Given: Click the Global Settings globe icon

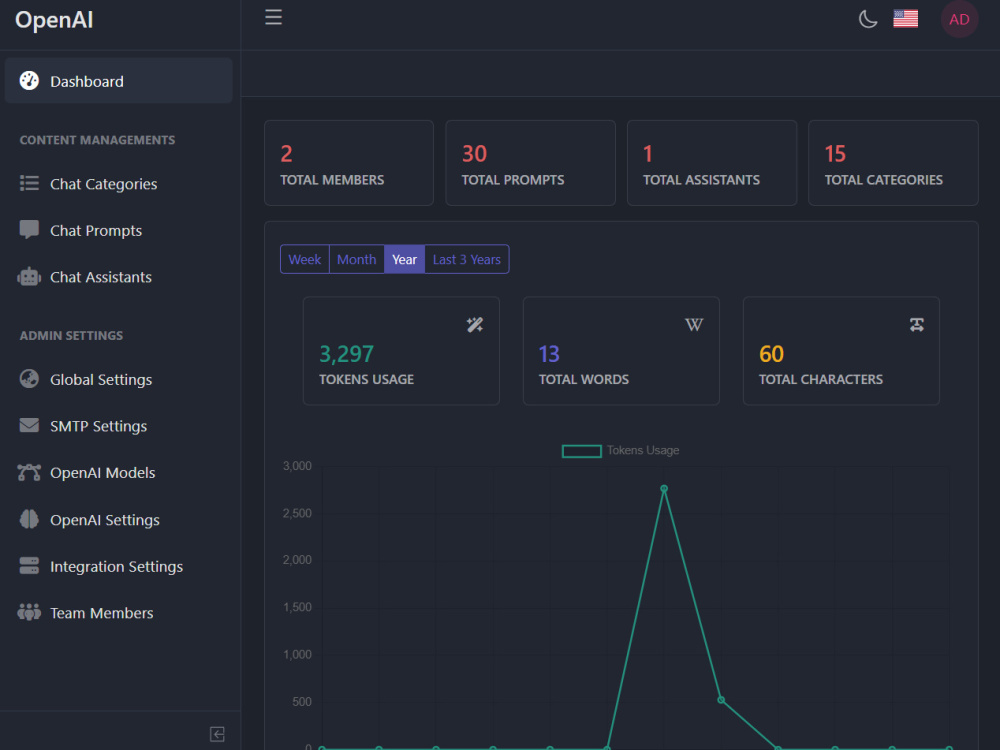Looking at the screenshot, I should click(29, 379).
